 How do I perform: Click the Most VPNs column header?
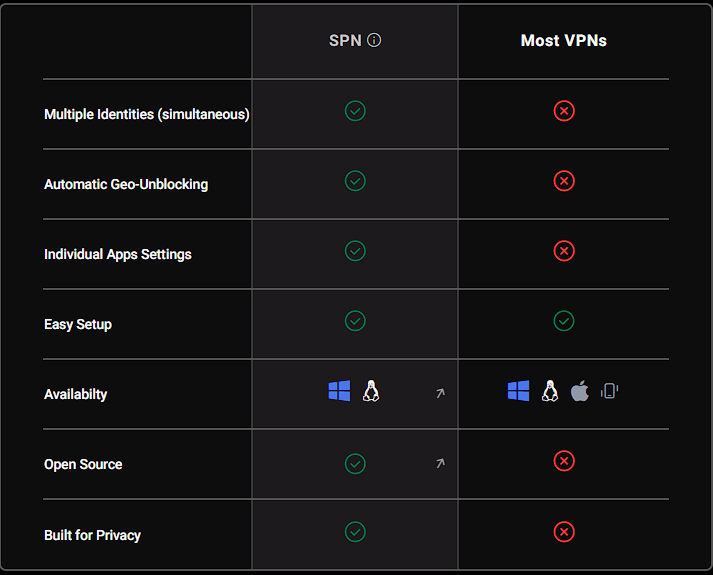[x=564, y=40]
